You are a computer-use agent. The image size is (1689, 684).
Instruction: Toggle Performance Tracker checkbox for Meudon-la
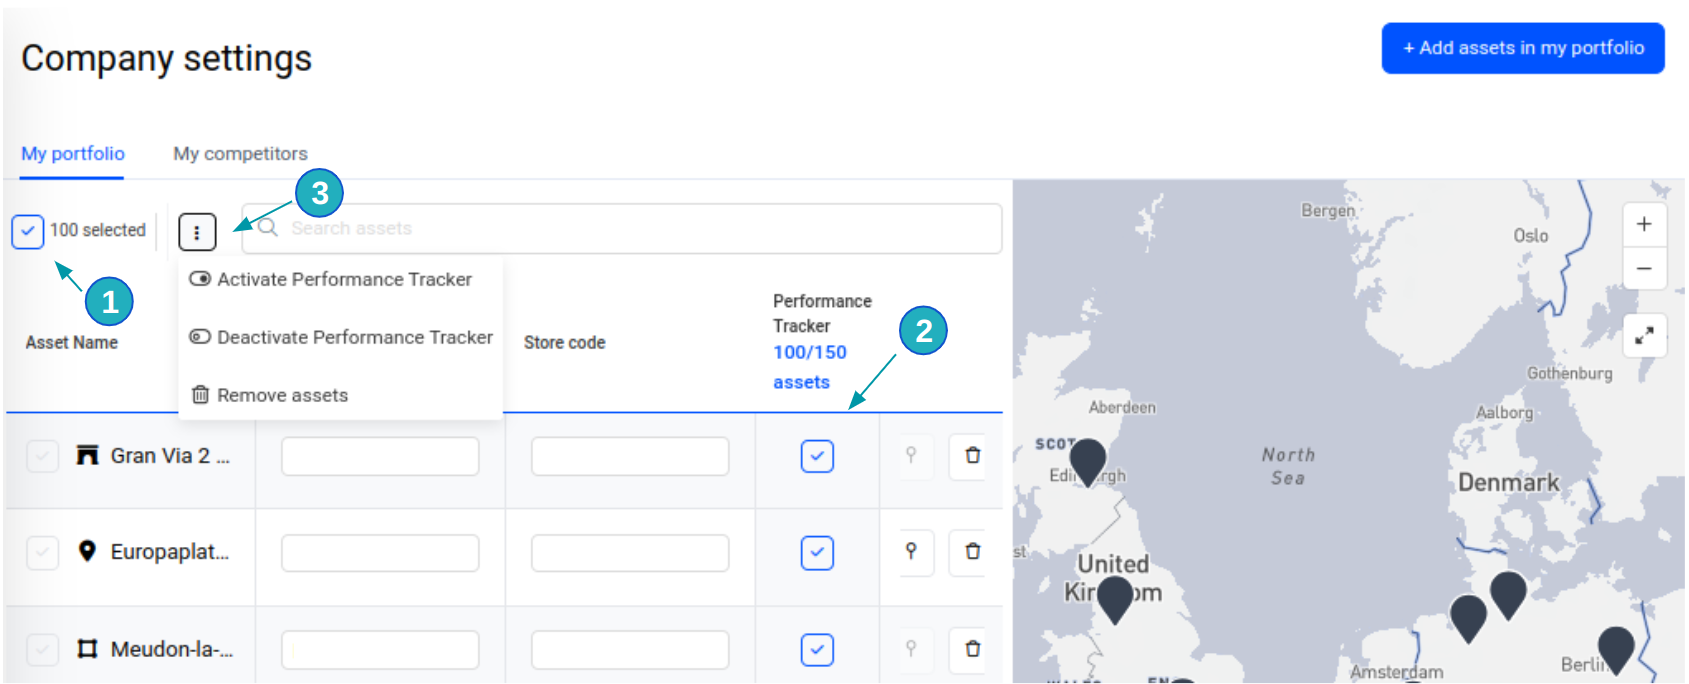817,650
